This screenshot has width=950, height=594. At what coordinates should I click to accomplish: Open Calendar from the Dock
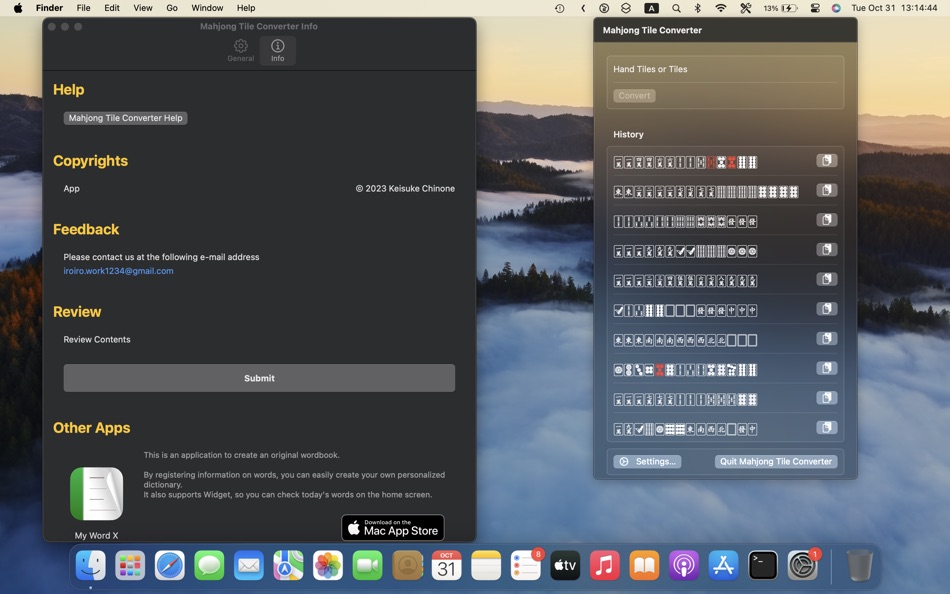click(x=447, y=566)
